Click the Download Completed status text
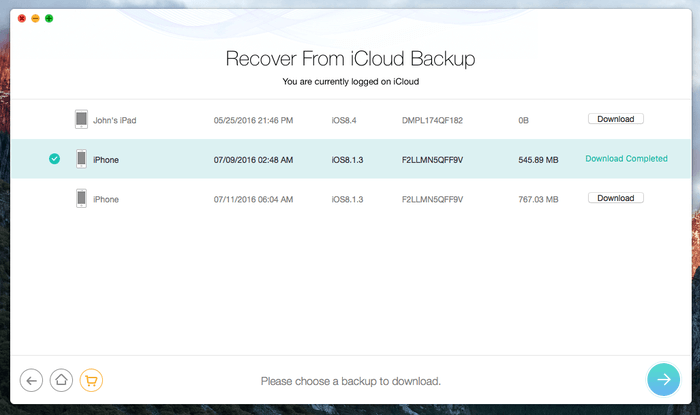This screenshot has height=415, width=700. [626, 159]
